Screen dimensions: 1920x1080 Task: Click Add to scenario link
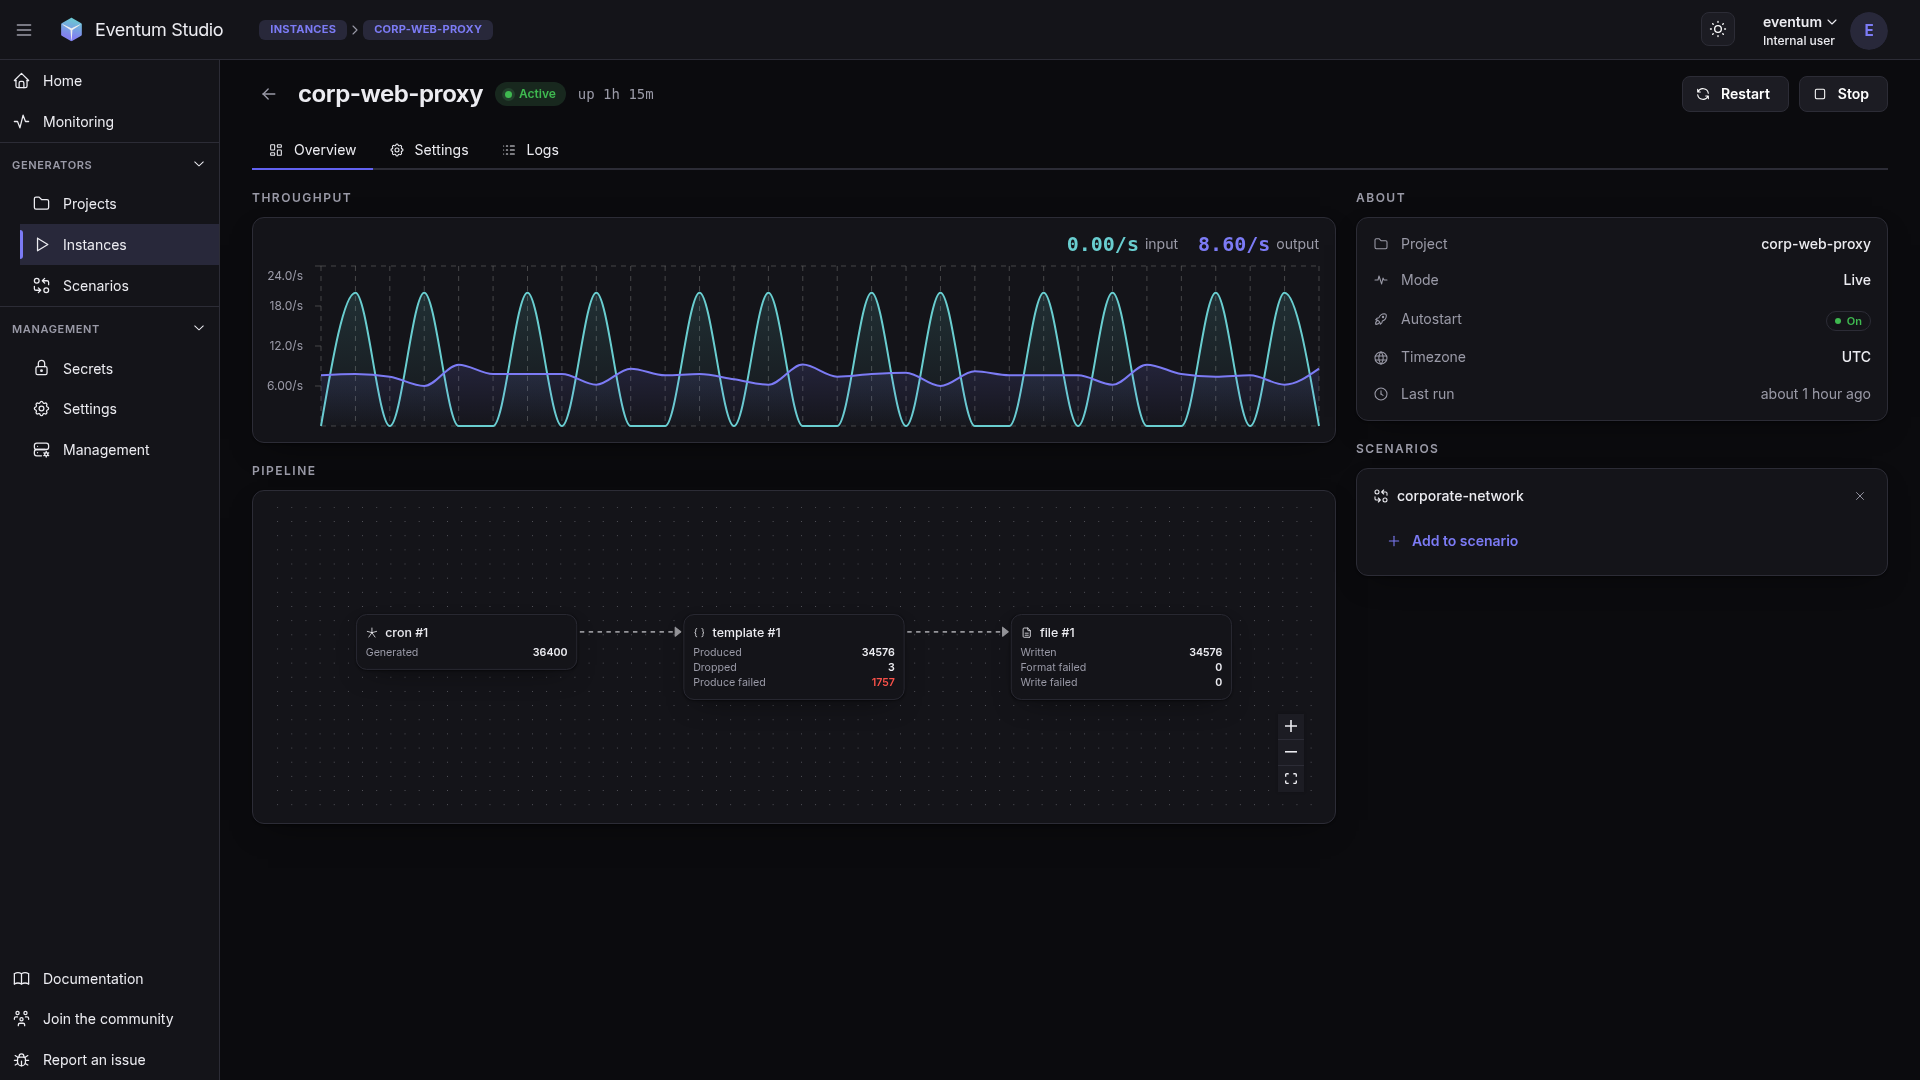pos(1453,541)
